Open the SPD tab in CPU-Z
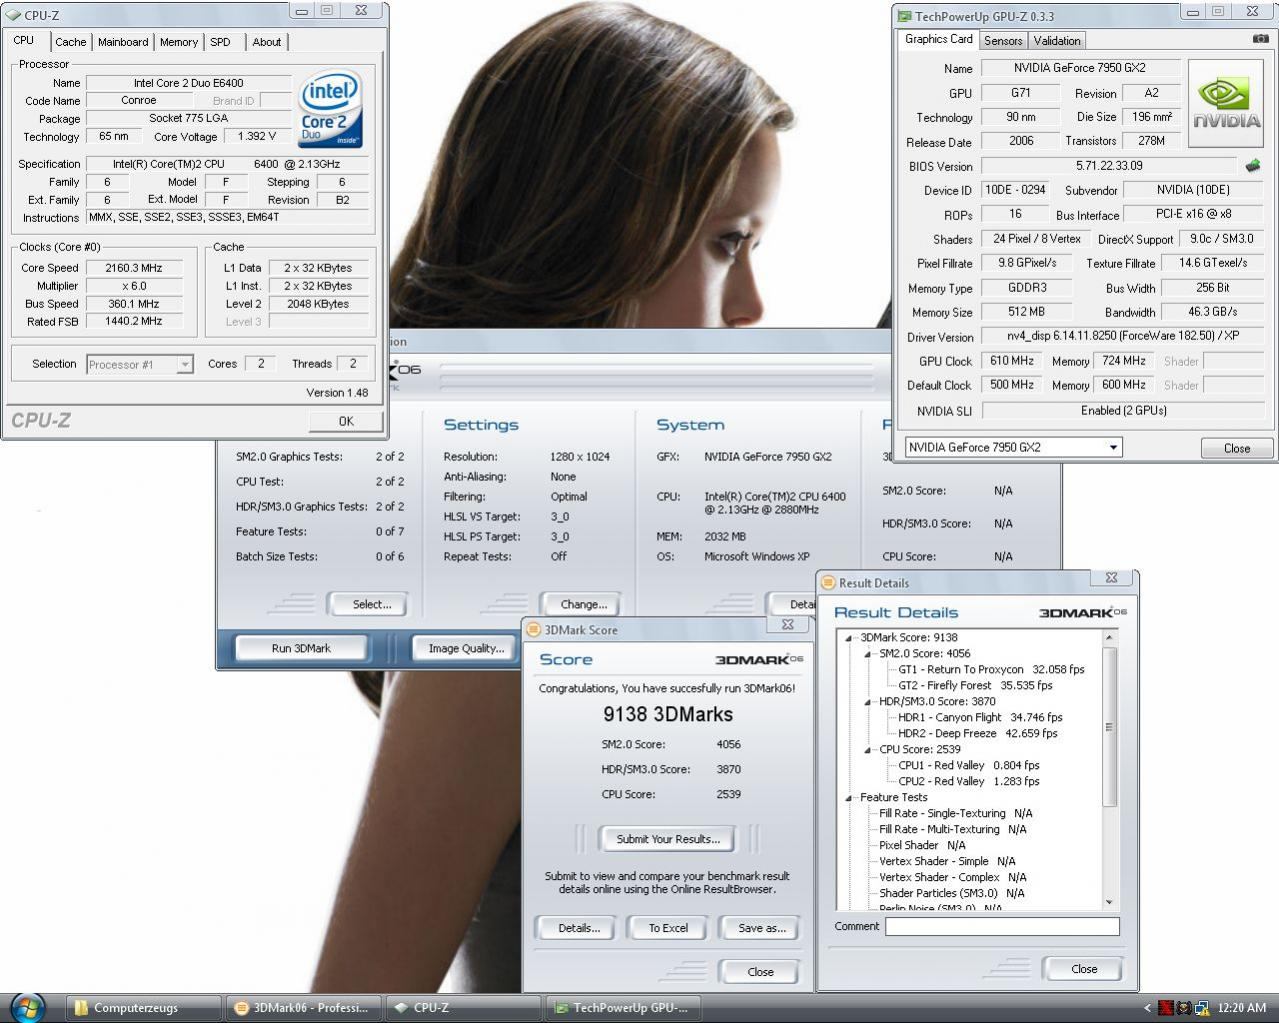 221,42
